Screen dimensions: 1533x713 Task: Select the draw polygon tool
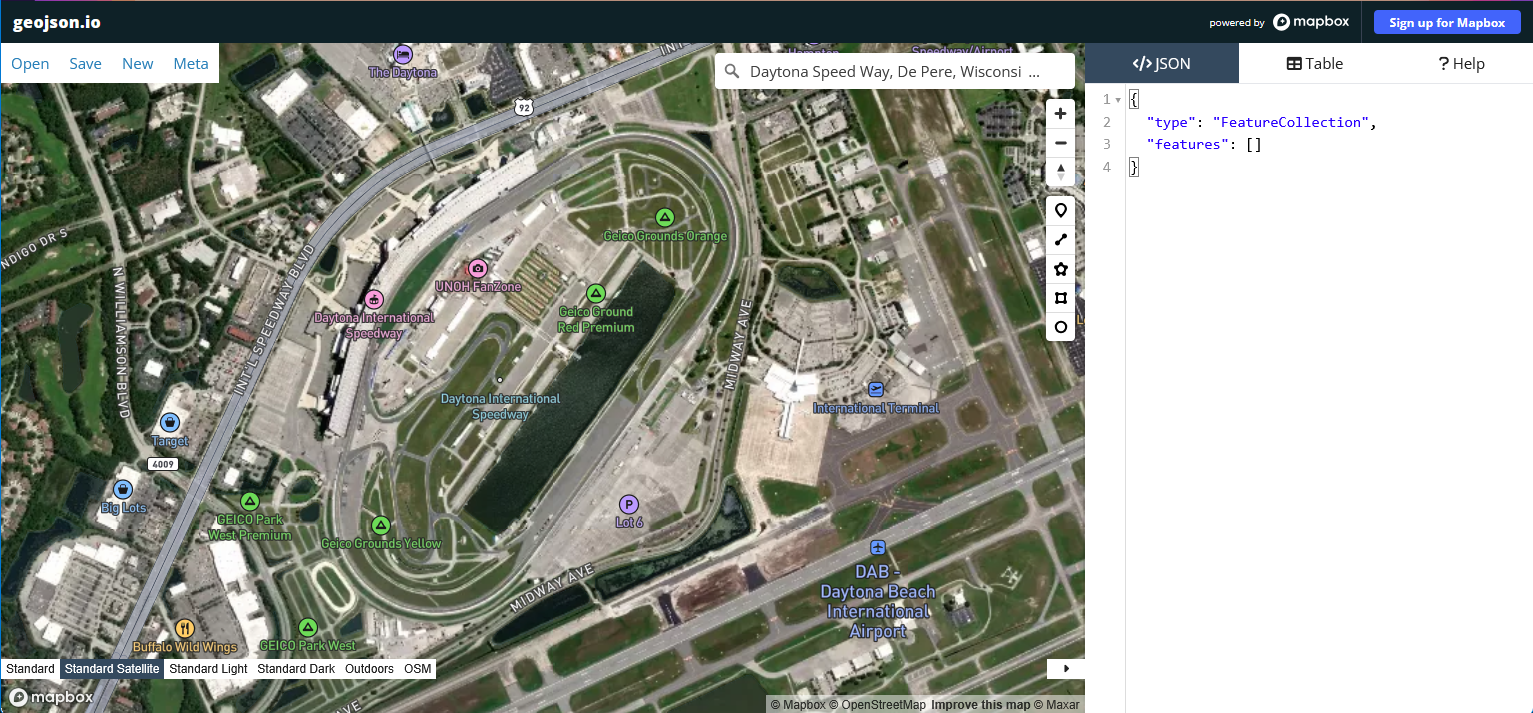pyautogui.click(x=1060, y=269)
